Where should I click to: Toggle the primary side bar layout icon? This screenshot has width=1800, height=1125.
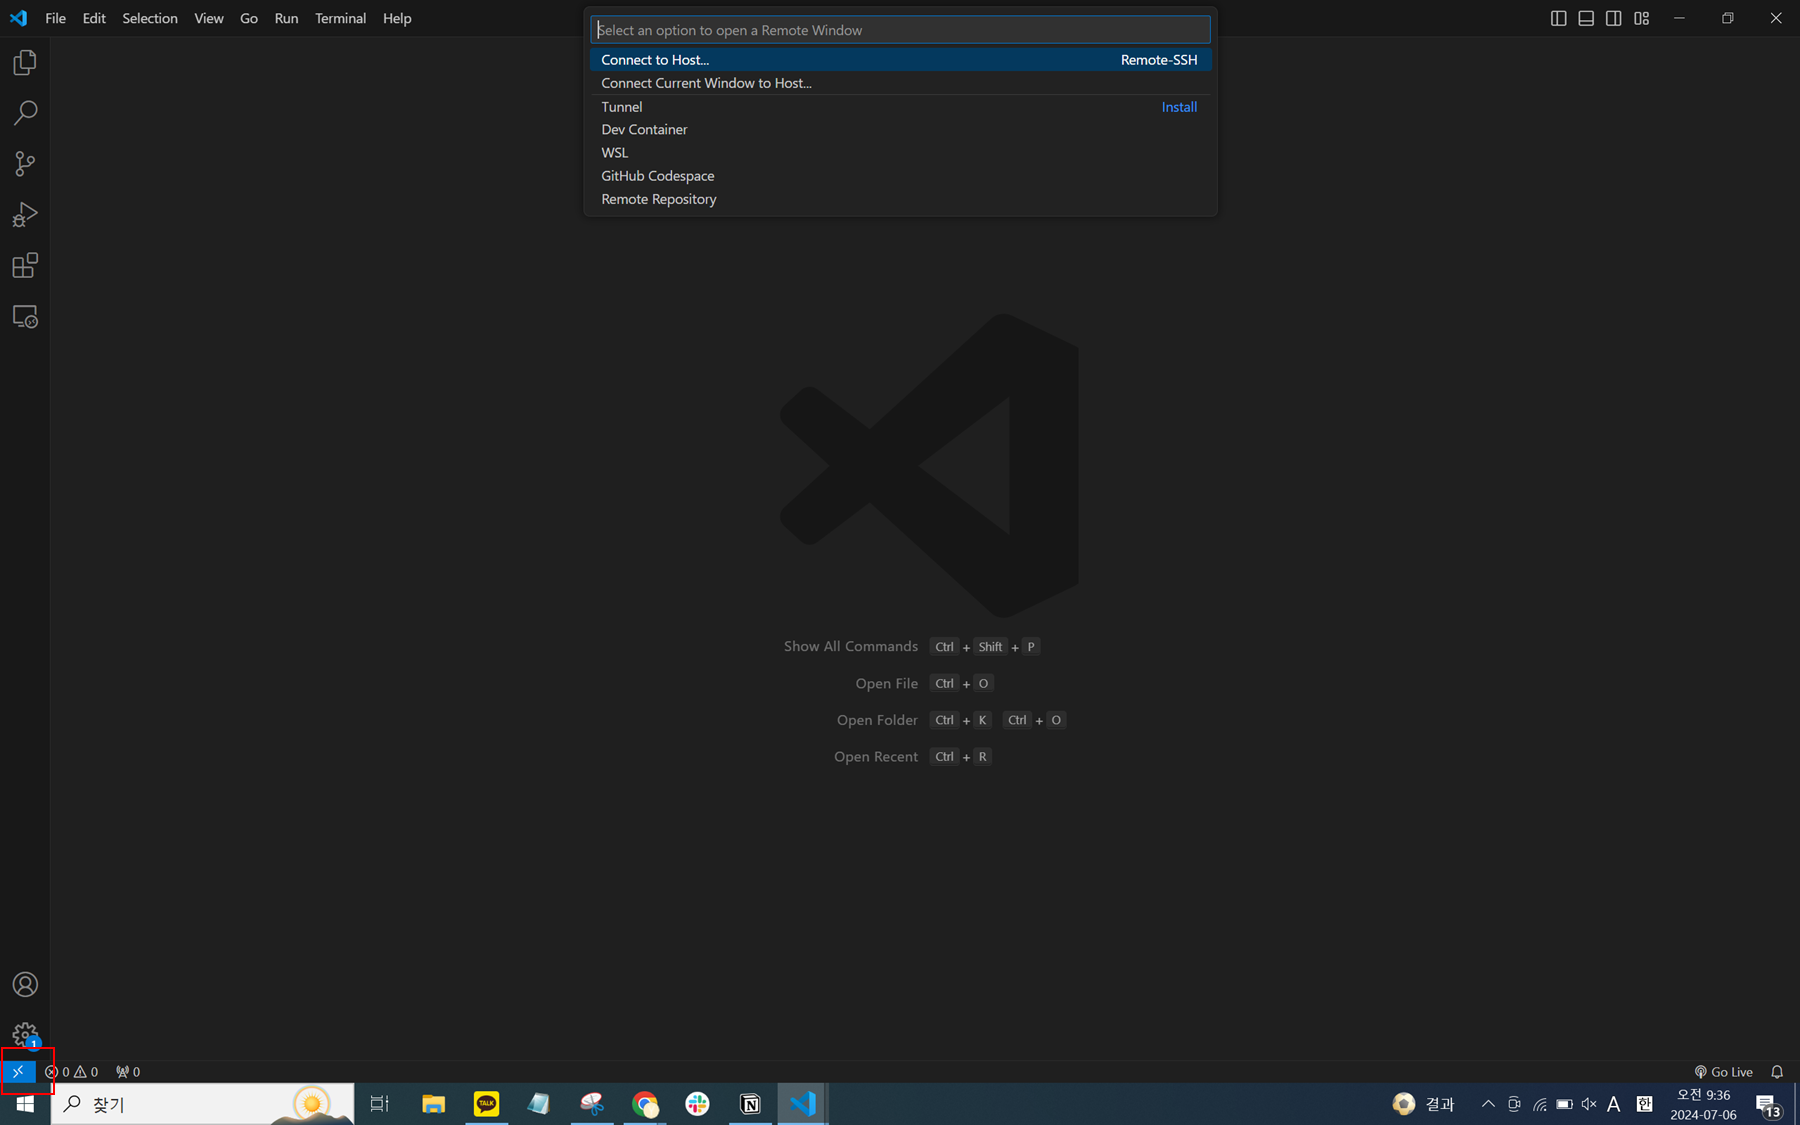tap(1558, 18)
